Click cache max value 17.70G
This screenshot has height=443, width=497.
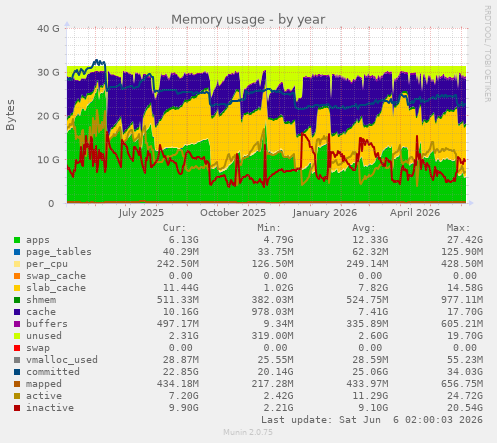click(465, 312)
